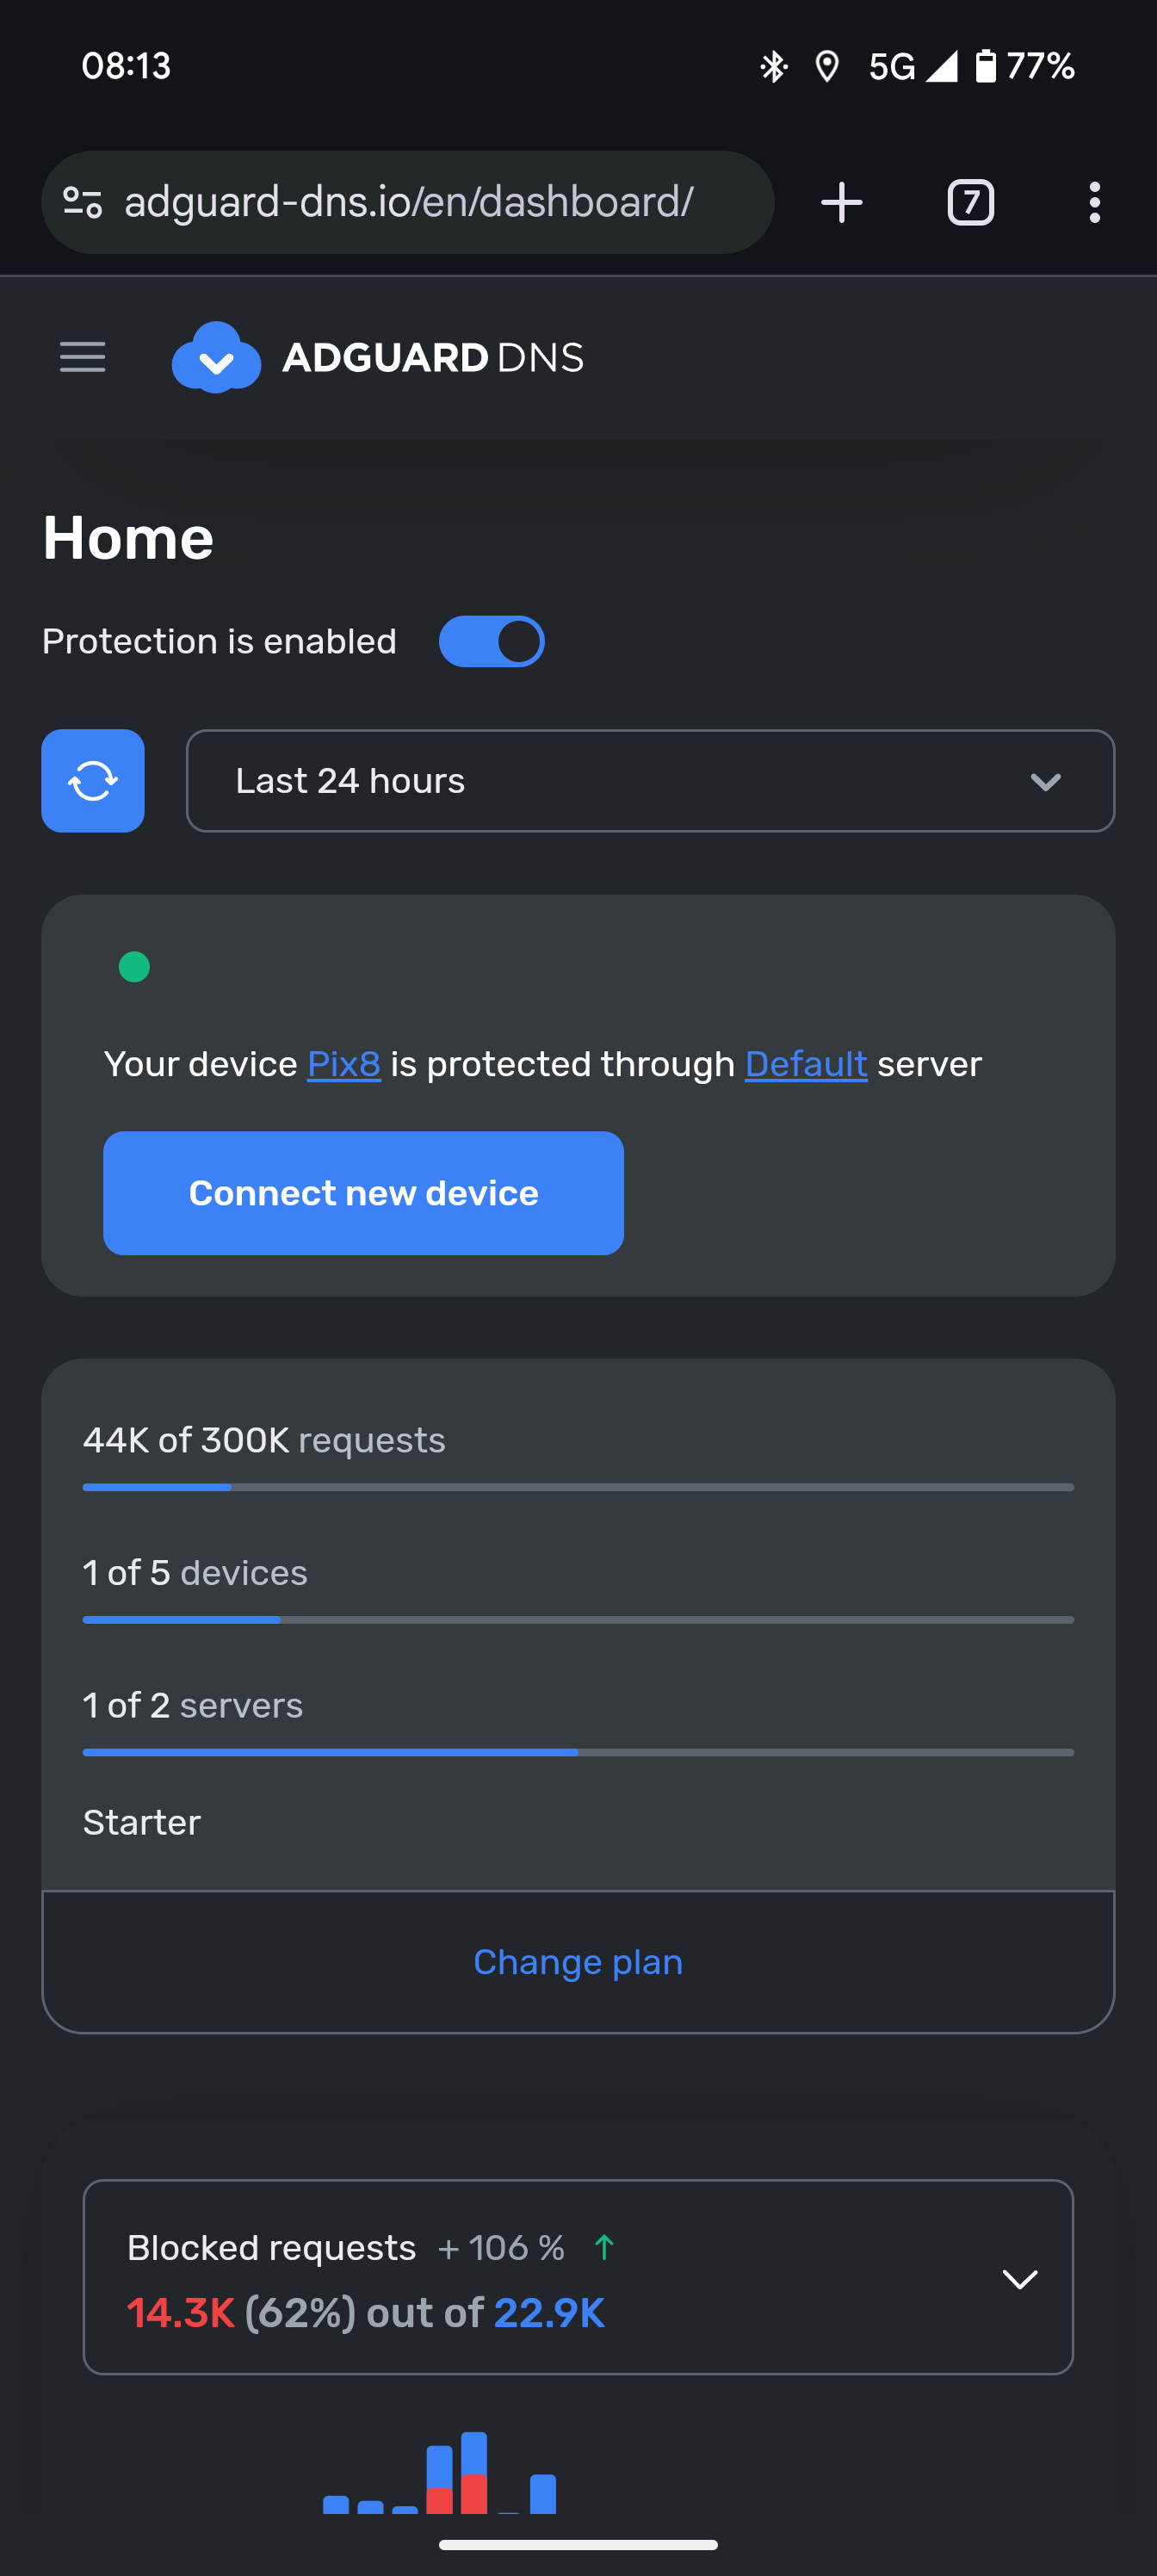Click the chevron in the time range box
Image resolution: width=1157 pixels, height=2576 pixels.
click(x=1045, y=782)
